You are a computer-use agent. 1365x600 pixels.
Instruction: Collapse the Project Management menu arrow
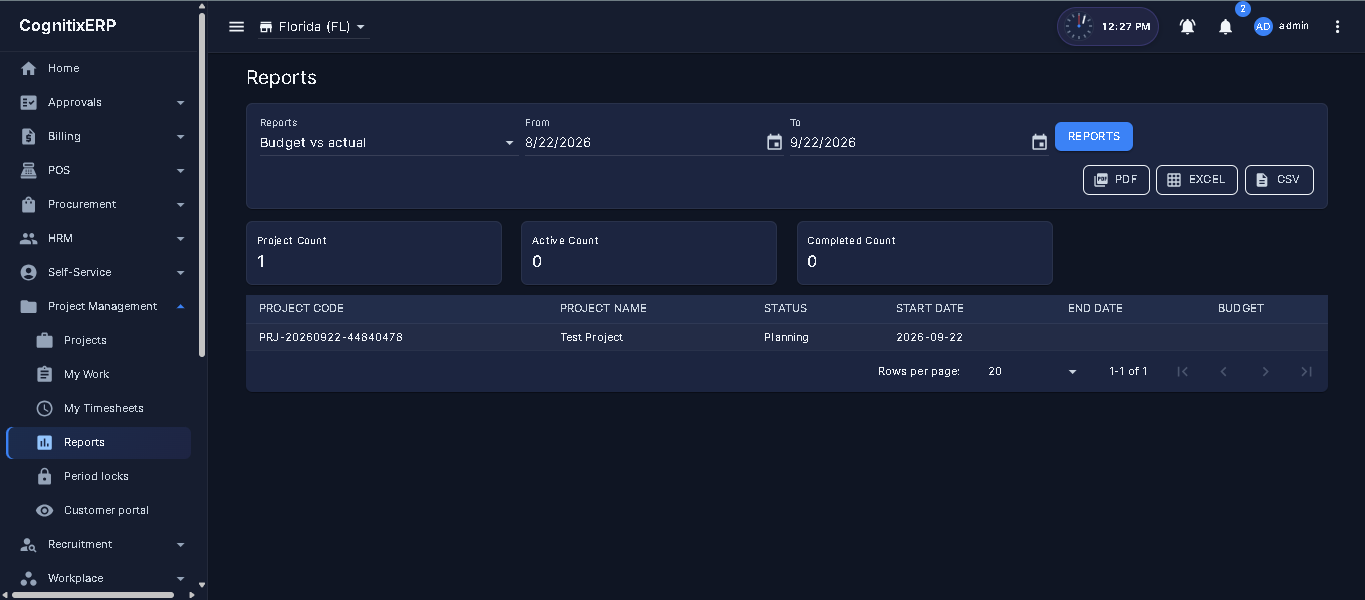pos(180,306)
